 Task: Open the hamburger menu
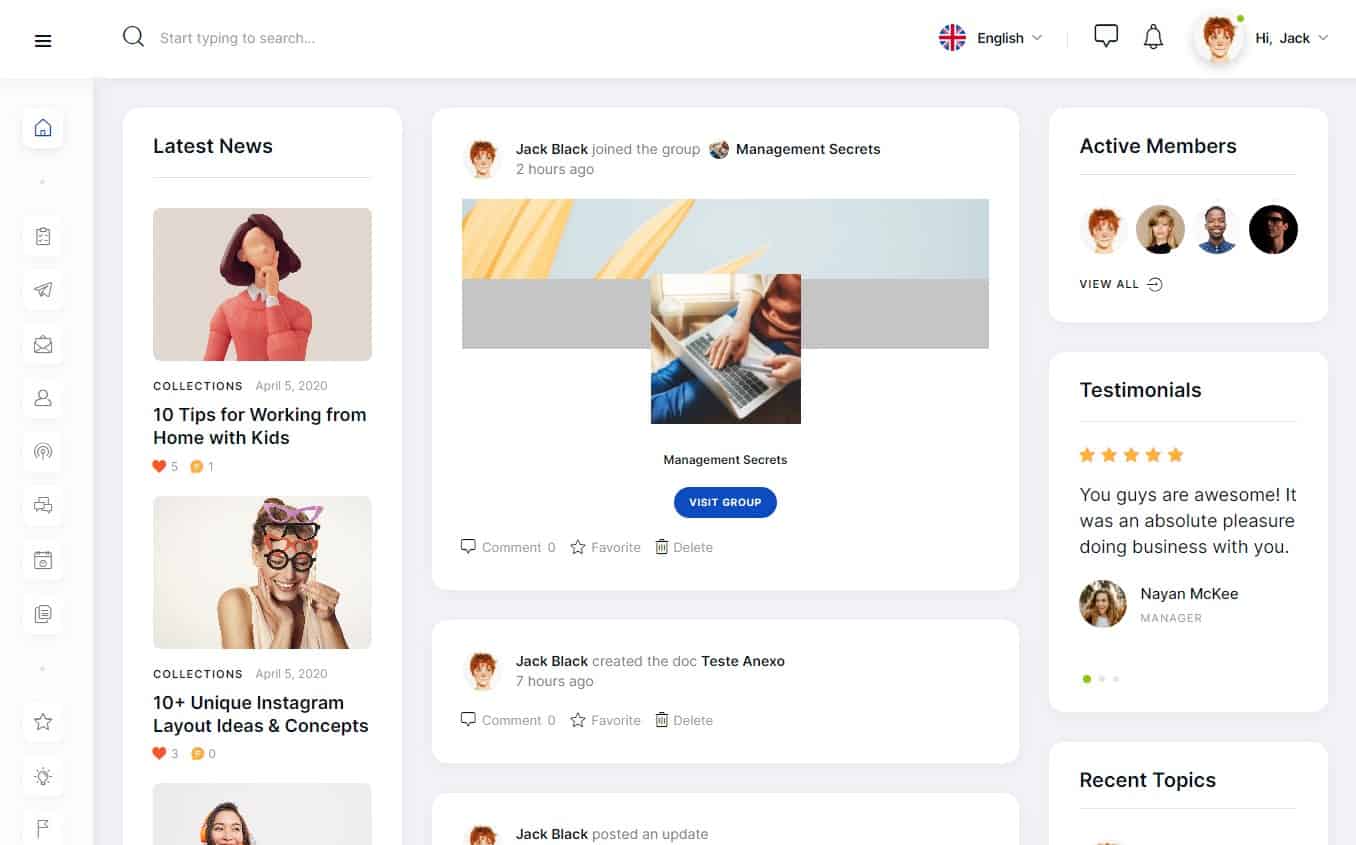pos(43,41)
